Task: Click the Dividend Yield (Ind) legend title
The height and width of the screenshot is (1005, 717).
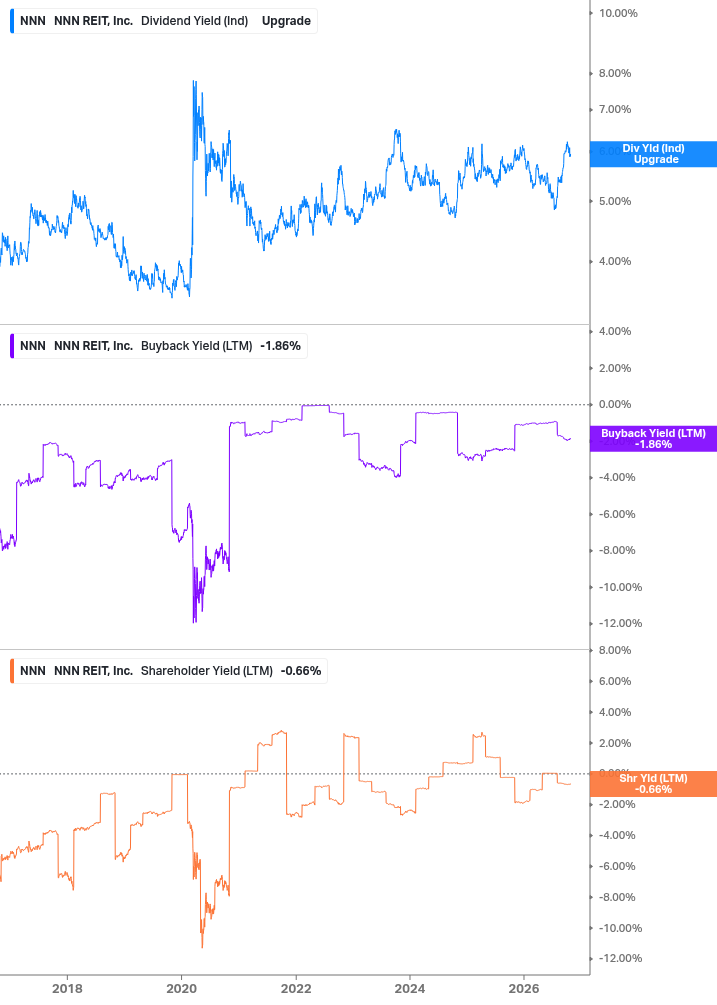Action: point(194,21)
